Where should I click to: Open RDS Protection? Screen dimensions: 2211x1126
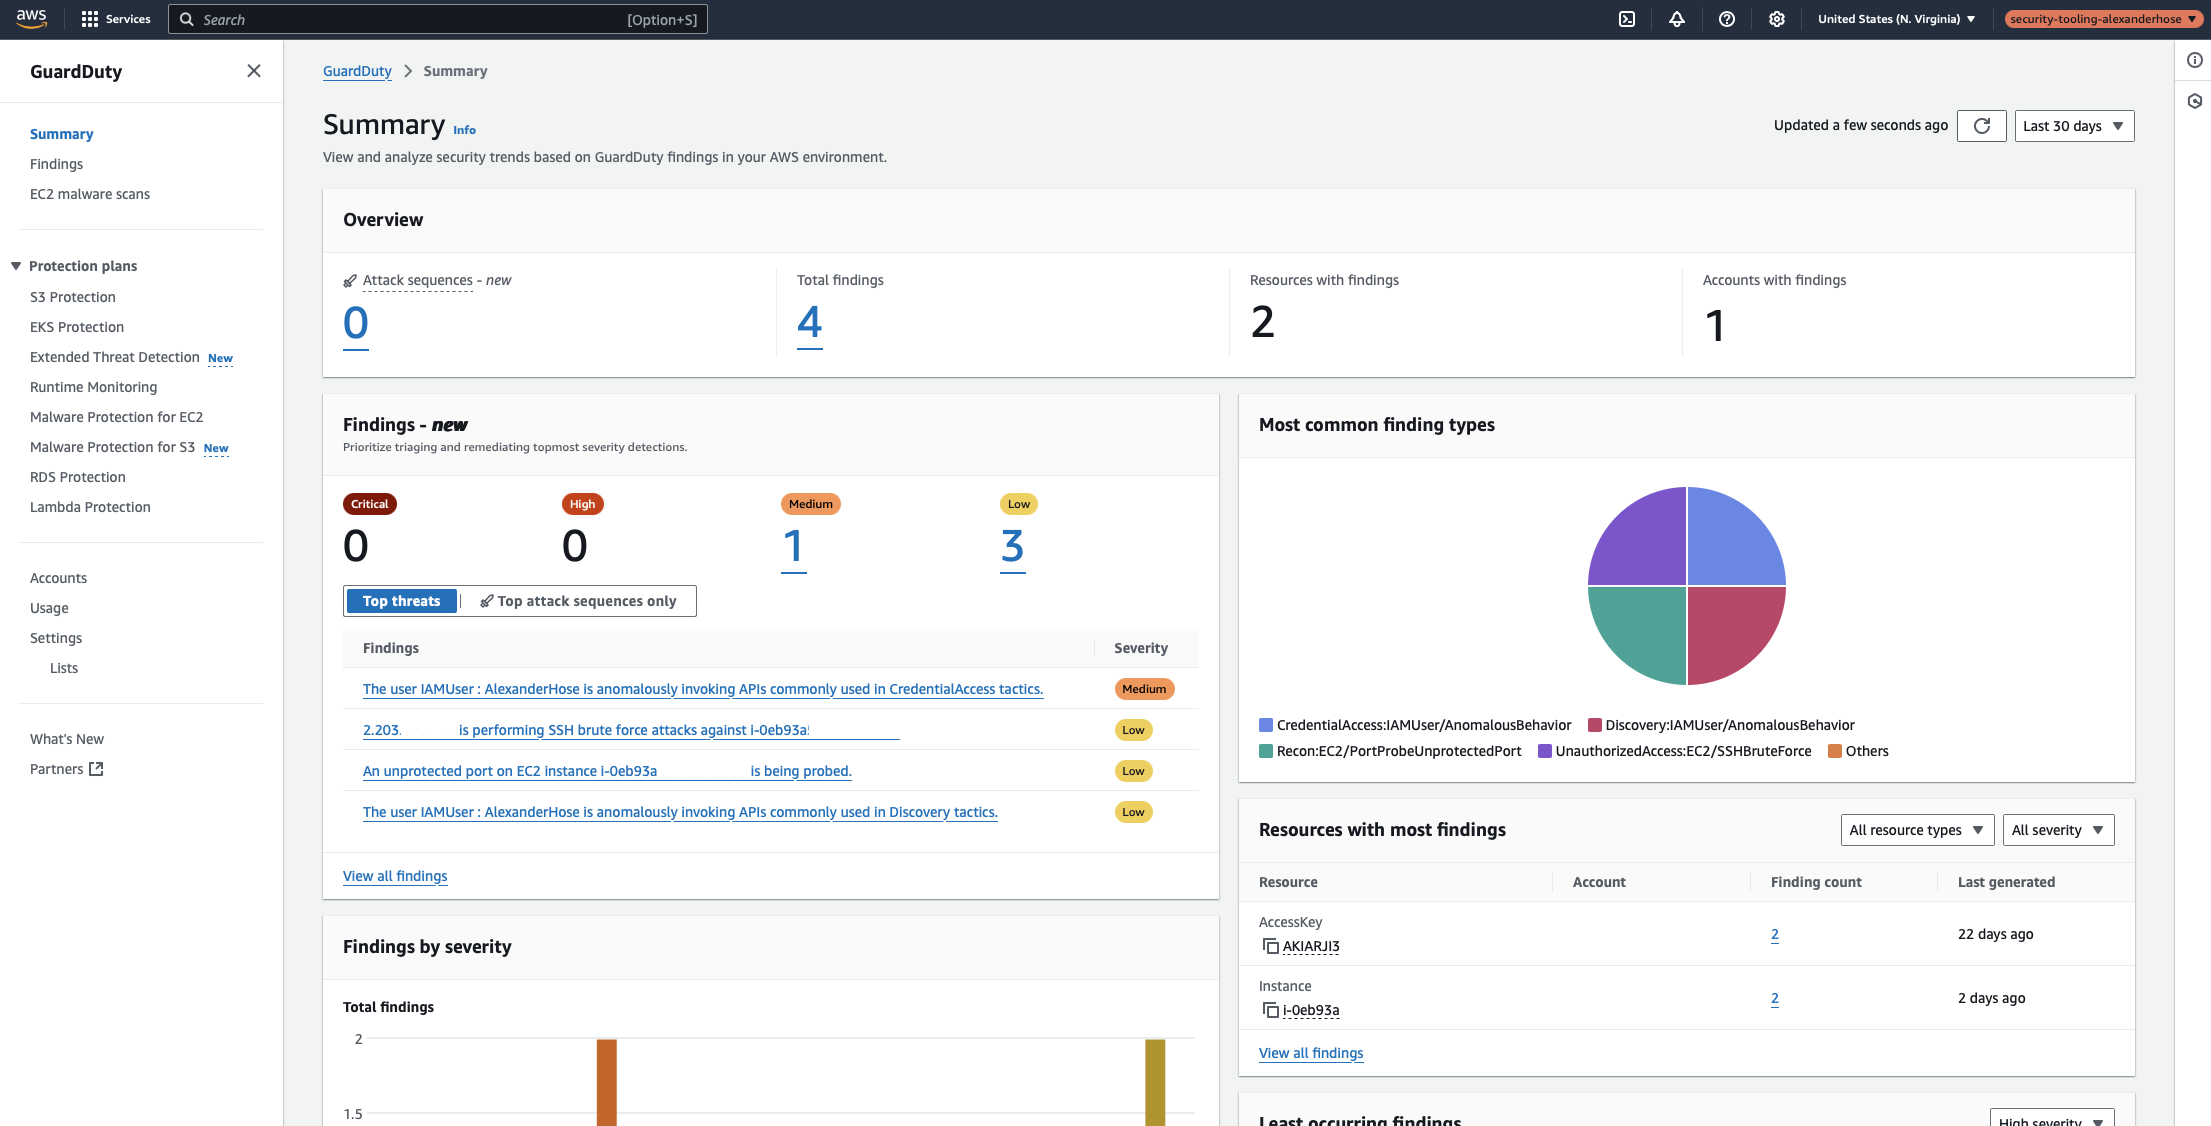pyautogui.click(x=78, y=477)
